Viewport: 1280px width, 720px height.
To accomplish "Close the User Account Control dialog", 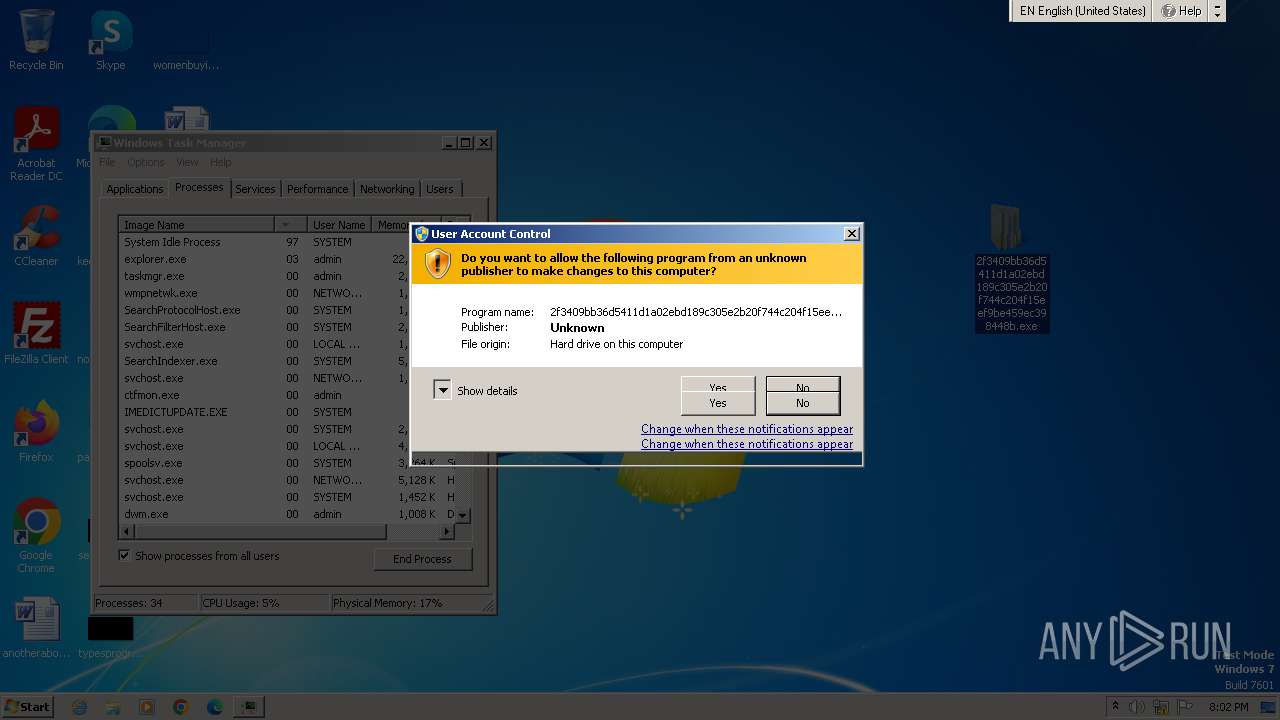I will [852, 234].
